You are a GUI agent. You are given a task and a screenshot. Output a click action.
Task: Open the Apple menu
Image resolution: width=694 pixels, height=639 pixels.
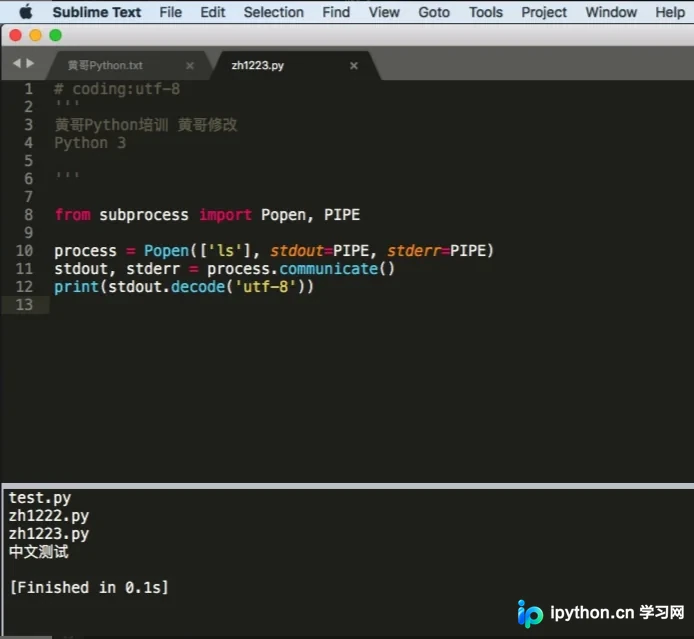pos(26,12)
